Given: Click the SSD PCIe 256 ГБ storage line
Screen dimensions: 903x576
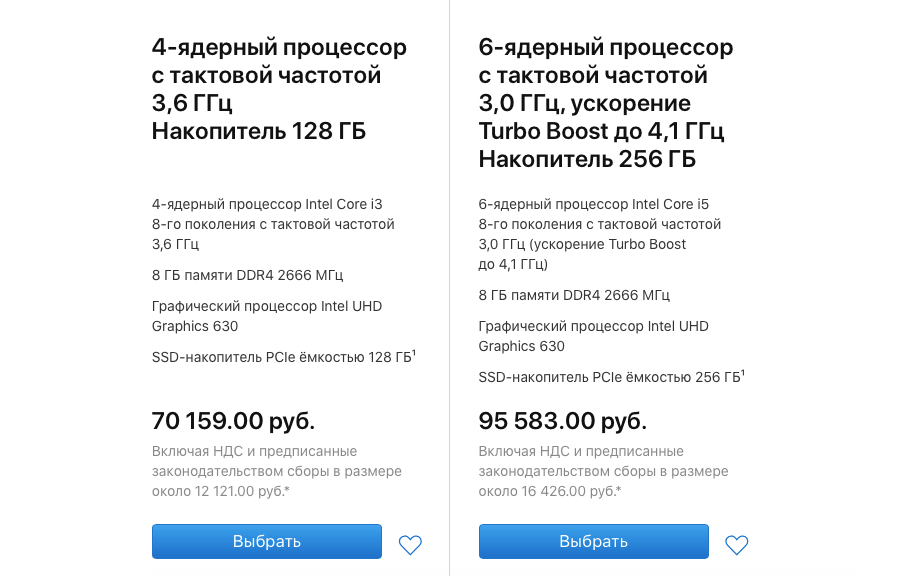Looking at the screenshot, I should tap(608, 377).
